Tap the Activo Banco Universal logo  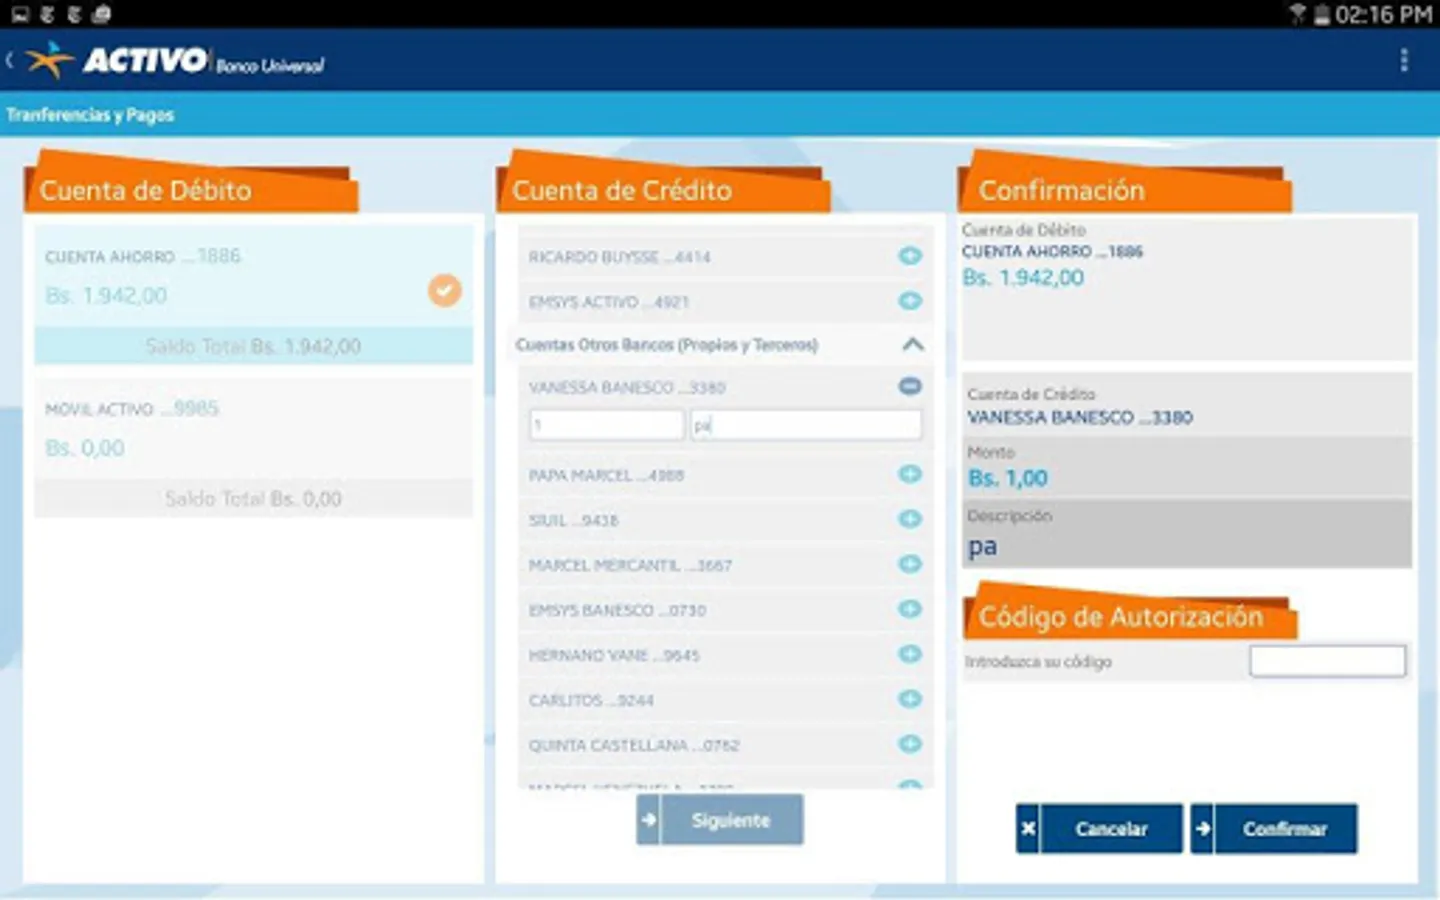(175, 61)
